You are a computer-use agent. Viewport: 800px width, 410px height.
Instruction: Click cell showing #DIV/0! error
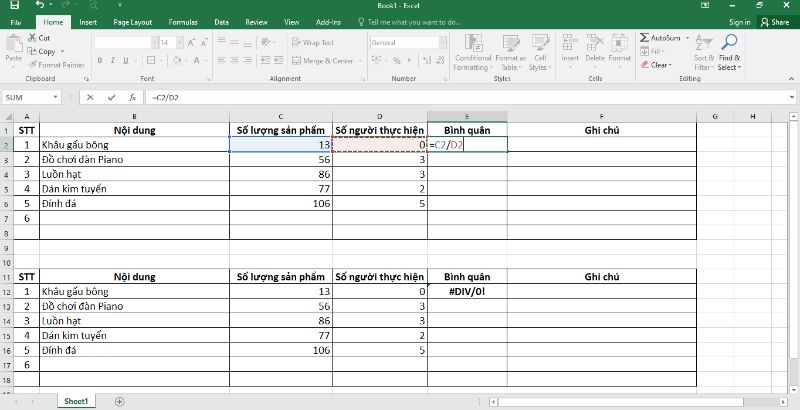coord(466,291)
